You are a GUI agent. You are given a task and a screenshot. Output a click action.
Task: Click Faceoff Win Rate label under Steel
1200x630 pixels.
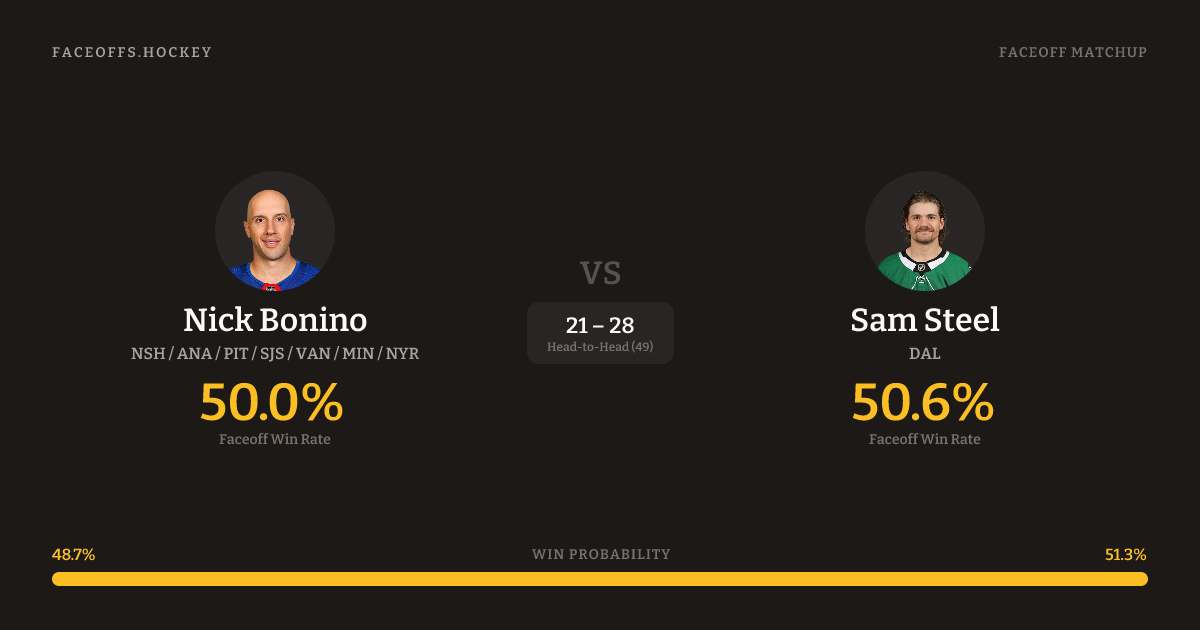click(925, 439)
